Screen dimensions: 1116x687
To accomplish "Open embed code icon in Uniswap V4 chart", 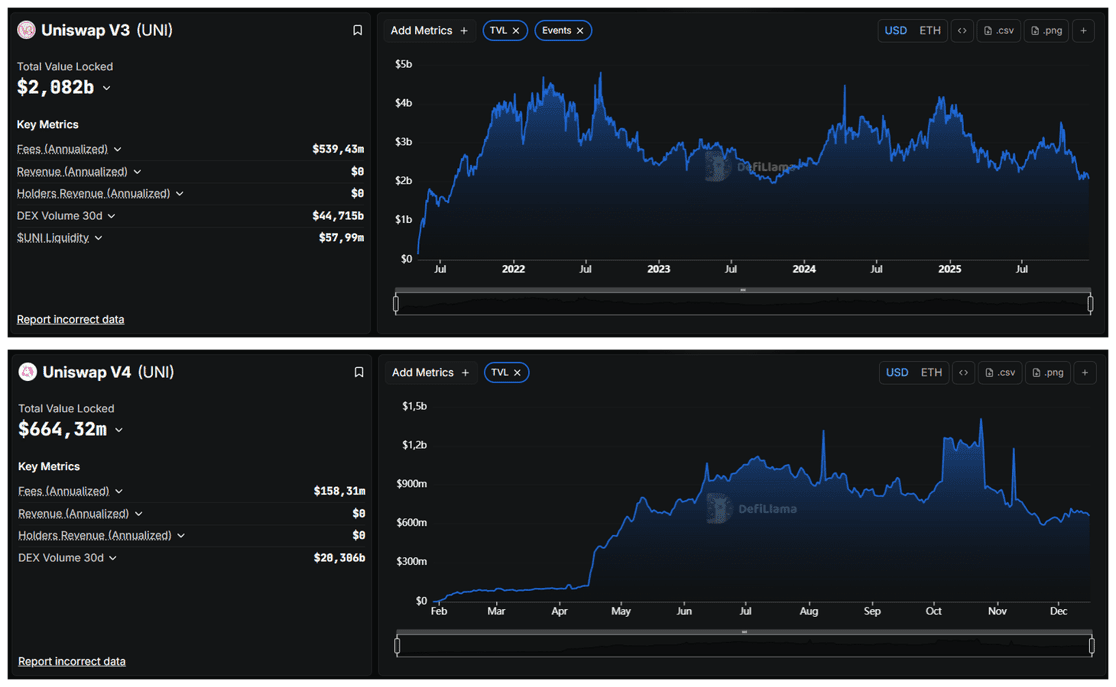I will click(x=964, y=372).
